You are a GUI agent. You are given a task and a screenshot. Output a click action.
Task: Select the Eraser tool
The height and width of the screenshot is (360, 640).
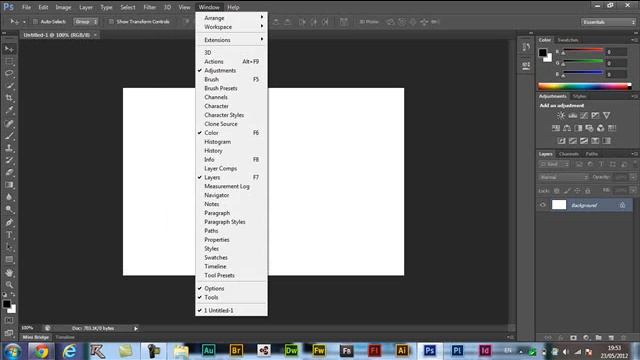9,172
